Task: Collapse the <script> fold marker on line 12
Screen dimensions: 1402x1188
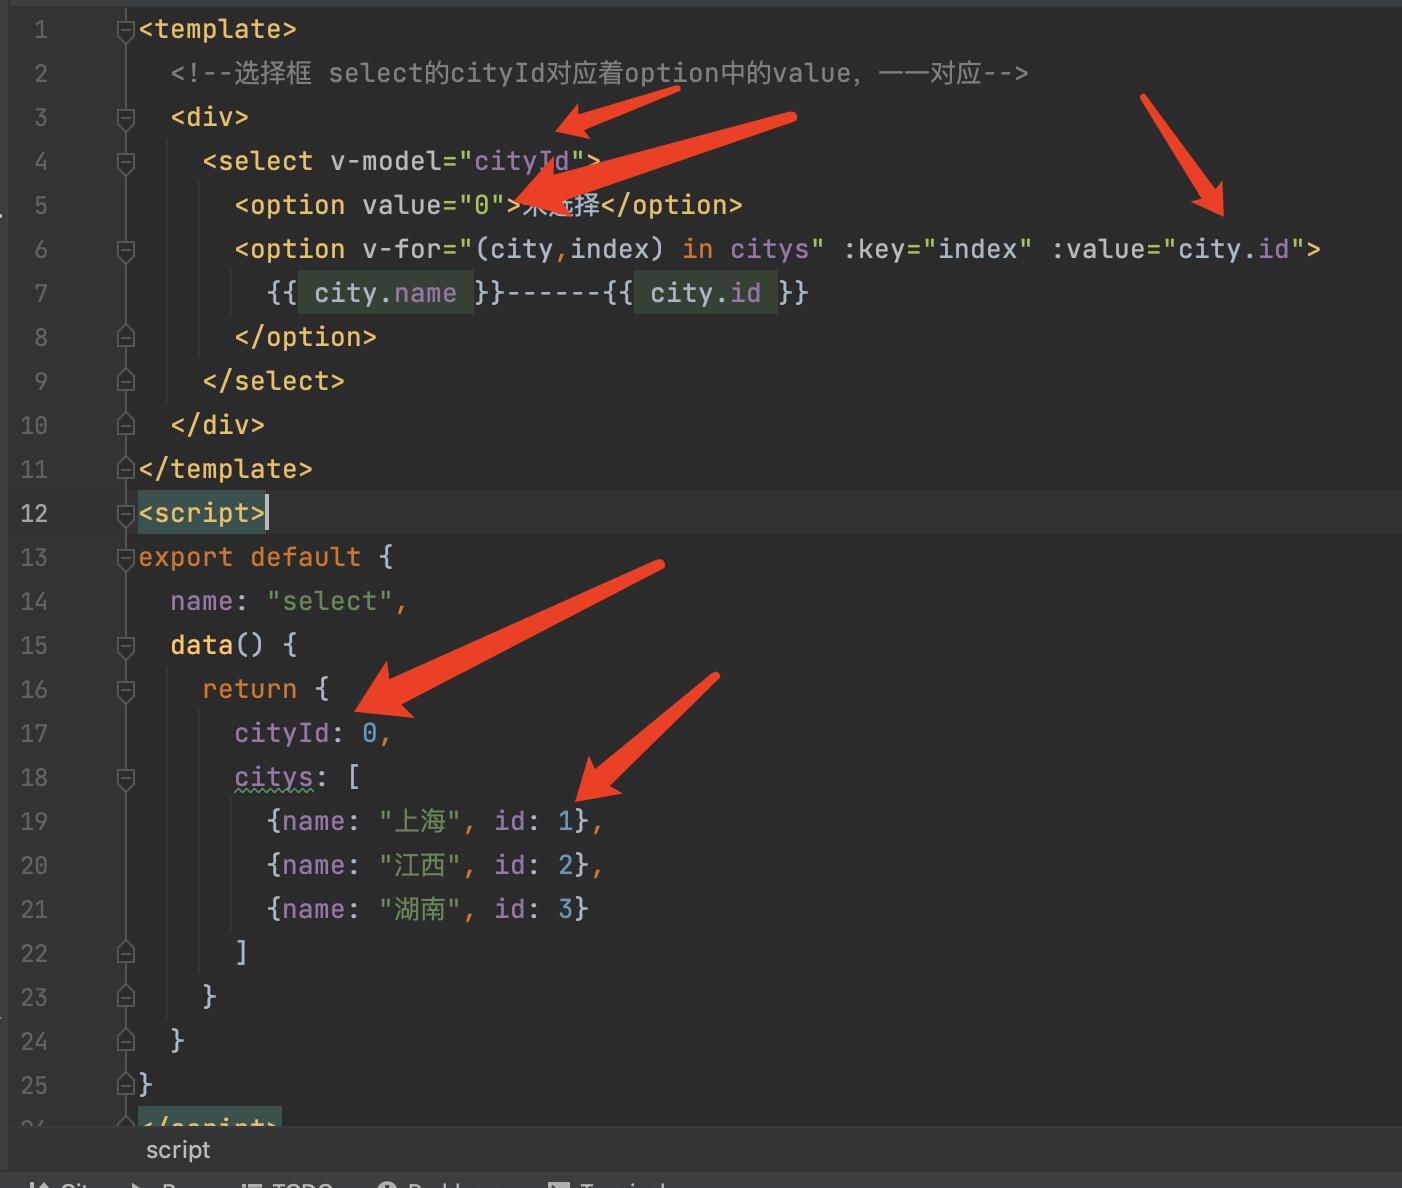Action: point(125,515)
